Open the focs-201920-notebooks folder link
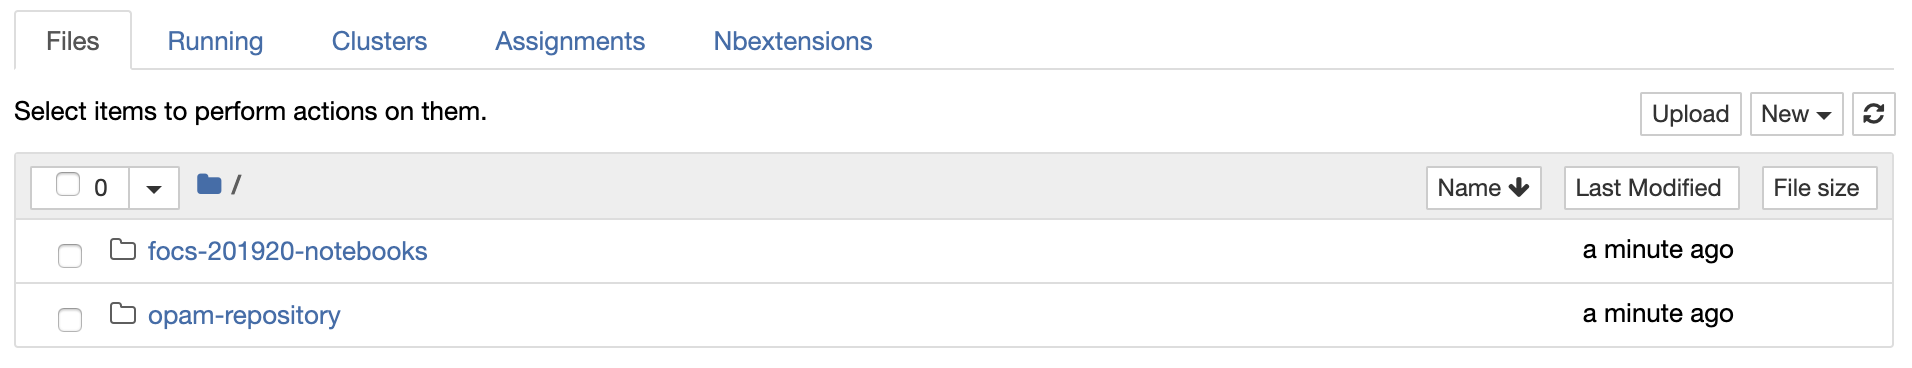1912x368 pixels. click(288, 251)
